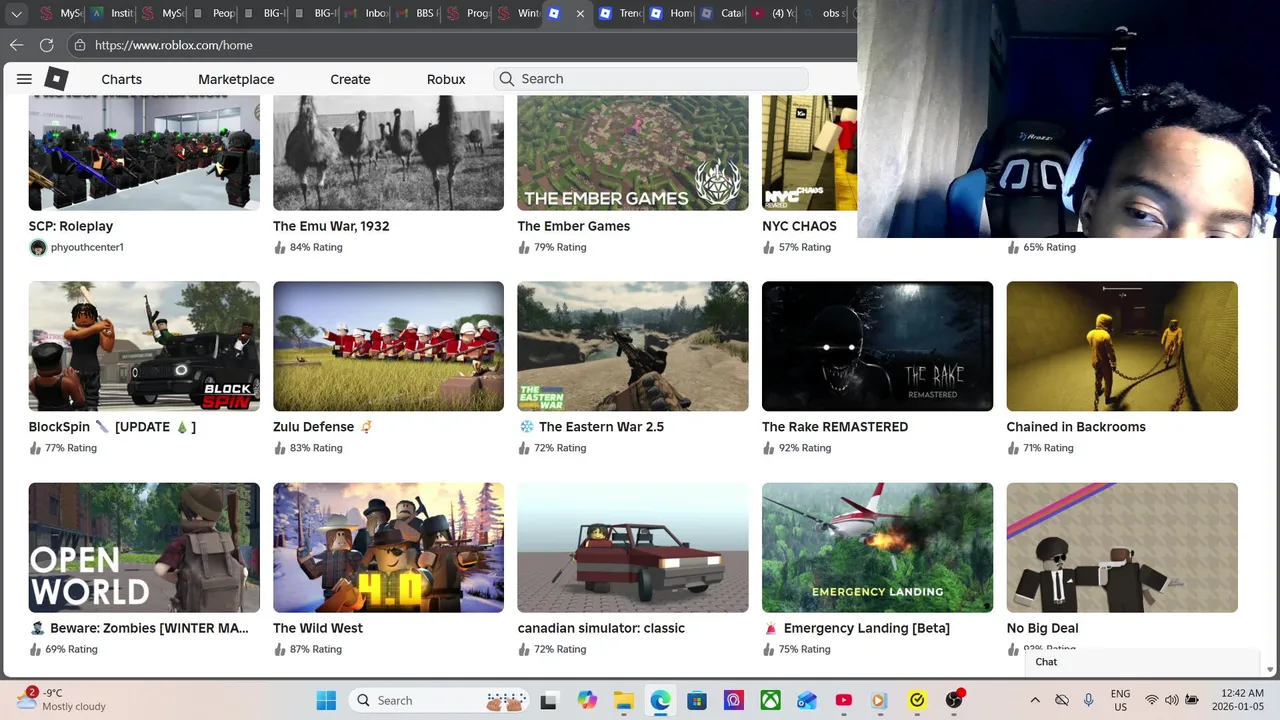
Task: Click the 87% Rating under The Wild West
Action: pyautogui.click(x=316, y=649)
